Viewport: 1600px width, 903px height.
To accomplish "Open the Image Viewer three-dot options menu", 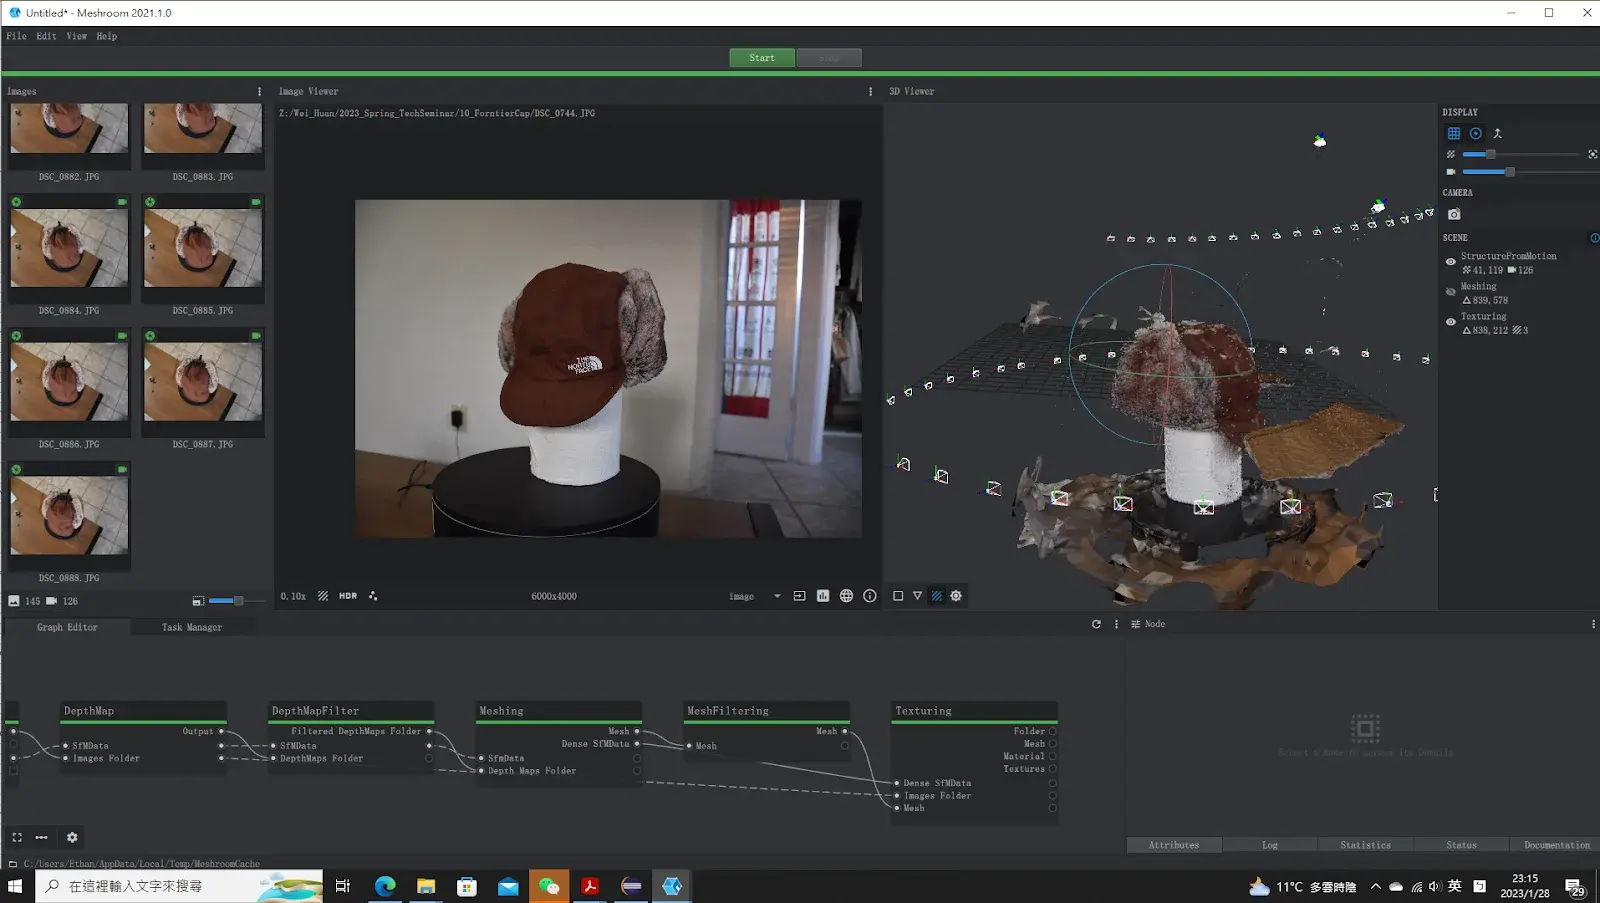I will 870,91.
